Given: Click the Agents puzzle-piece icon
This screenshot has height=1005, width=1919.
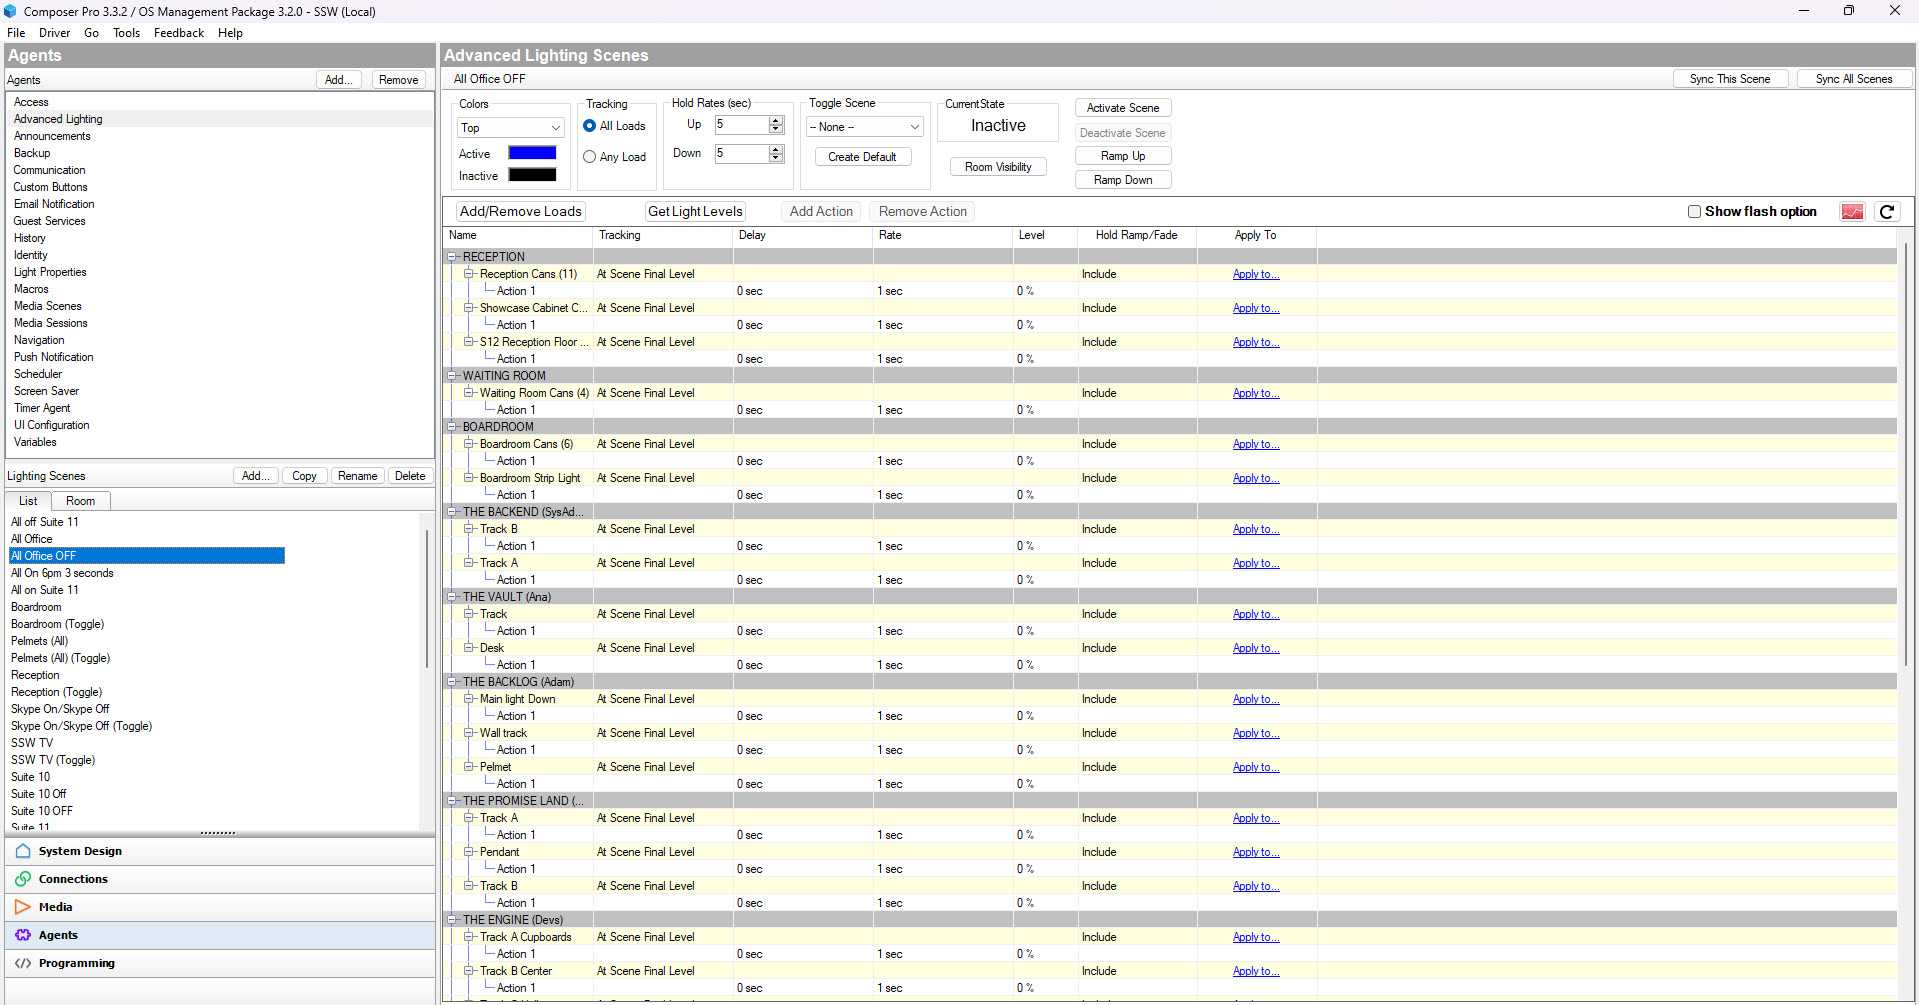Looking at the screenshot, I should pos(23,935).
